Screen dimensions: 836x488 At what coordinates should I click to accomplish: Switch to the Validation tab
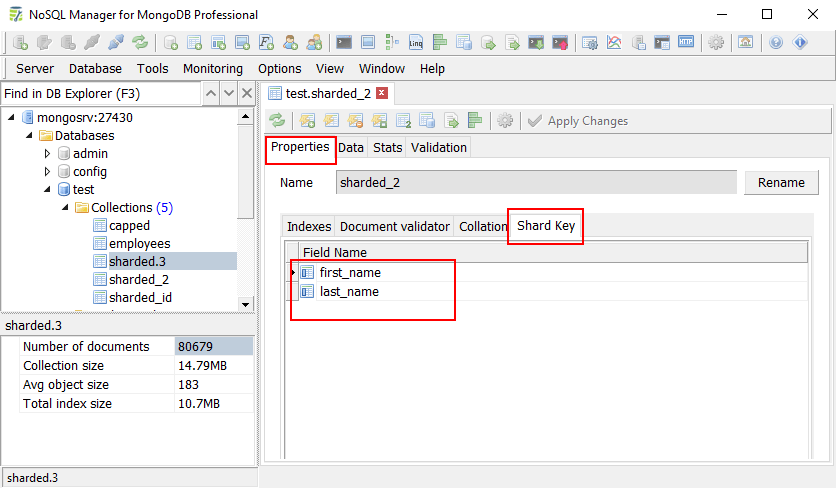click(439, 148)
